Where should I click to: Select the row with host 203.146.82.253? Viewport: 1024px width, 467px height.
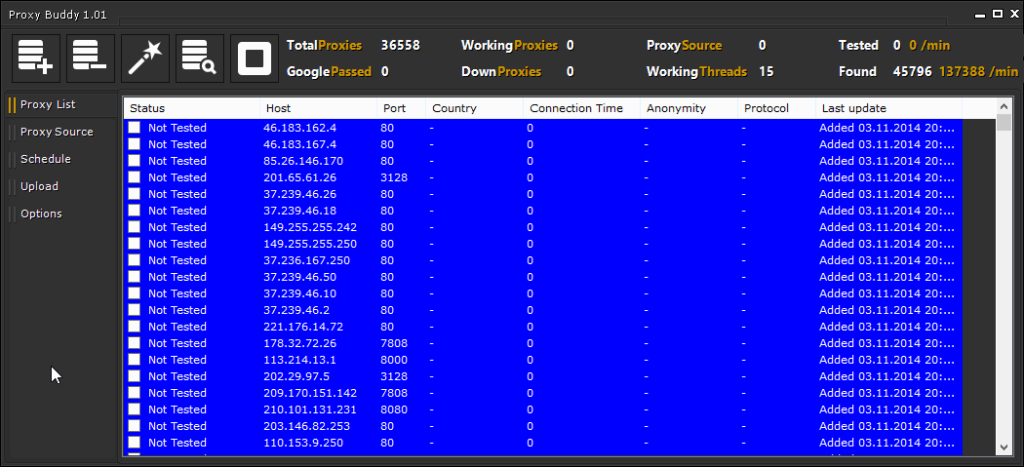tap(543, 426)
